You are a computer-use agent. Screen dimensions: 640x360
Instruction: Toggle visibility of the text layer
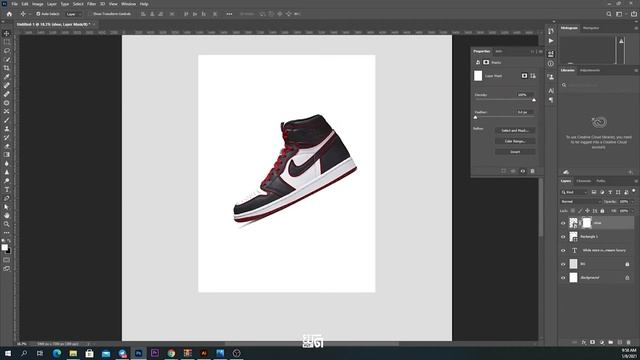click(x=563, y=251)
